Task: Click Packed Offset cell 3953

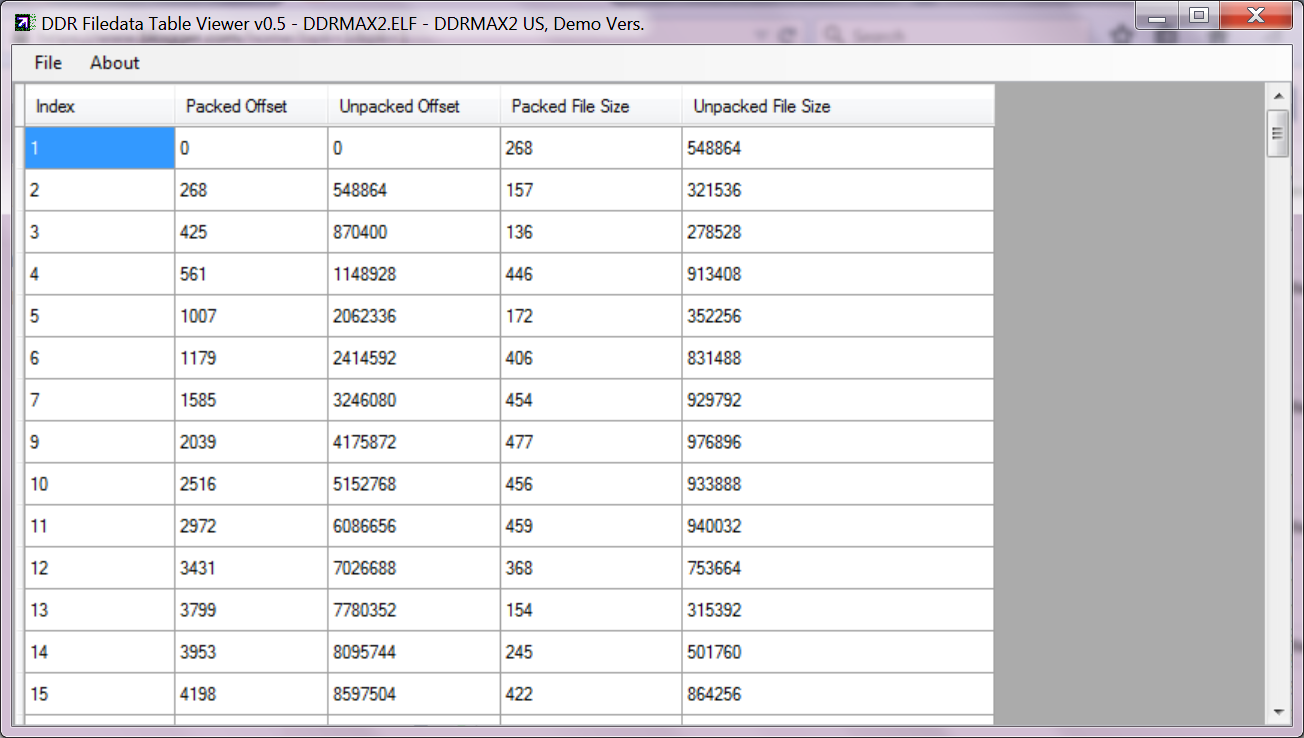Action: pyautogui.click(x=252, y=652)
